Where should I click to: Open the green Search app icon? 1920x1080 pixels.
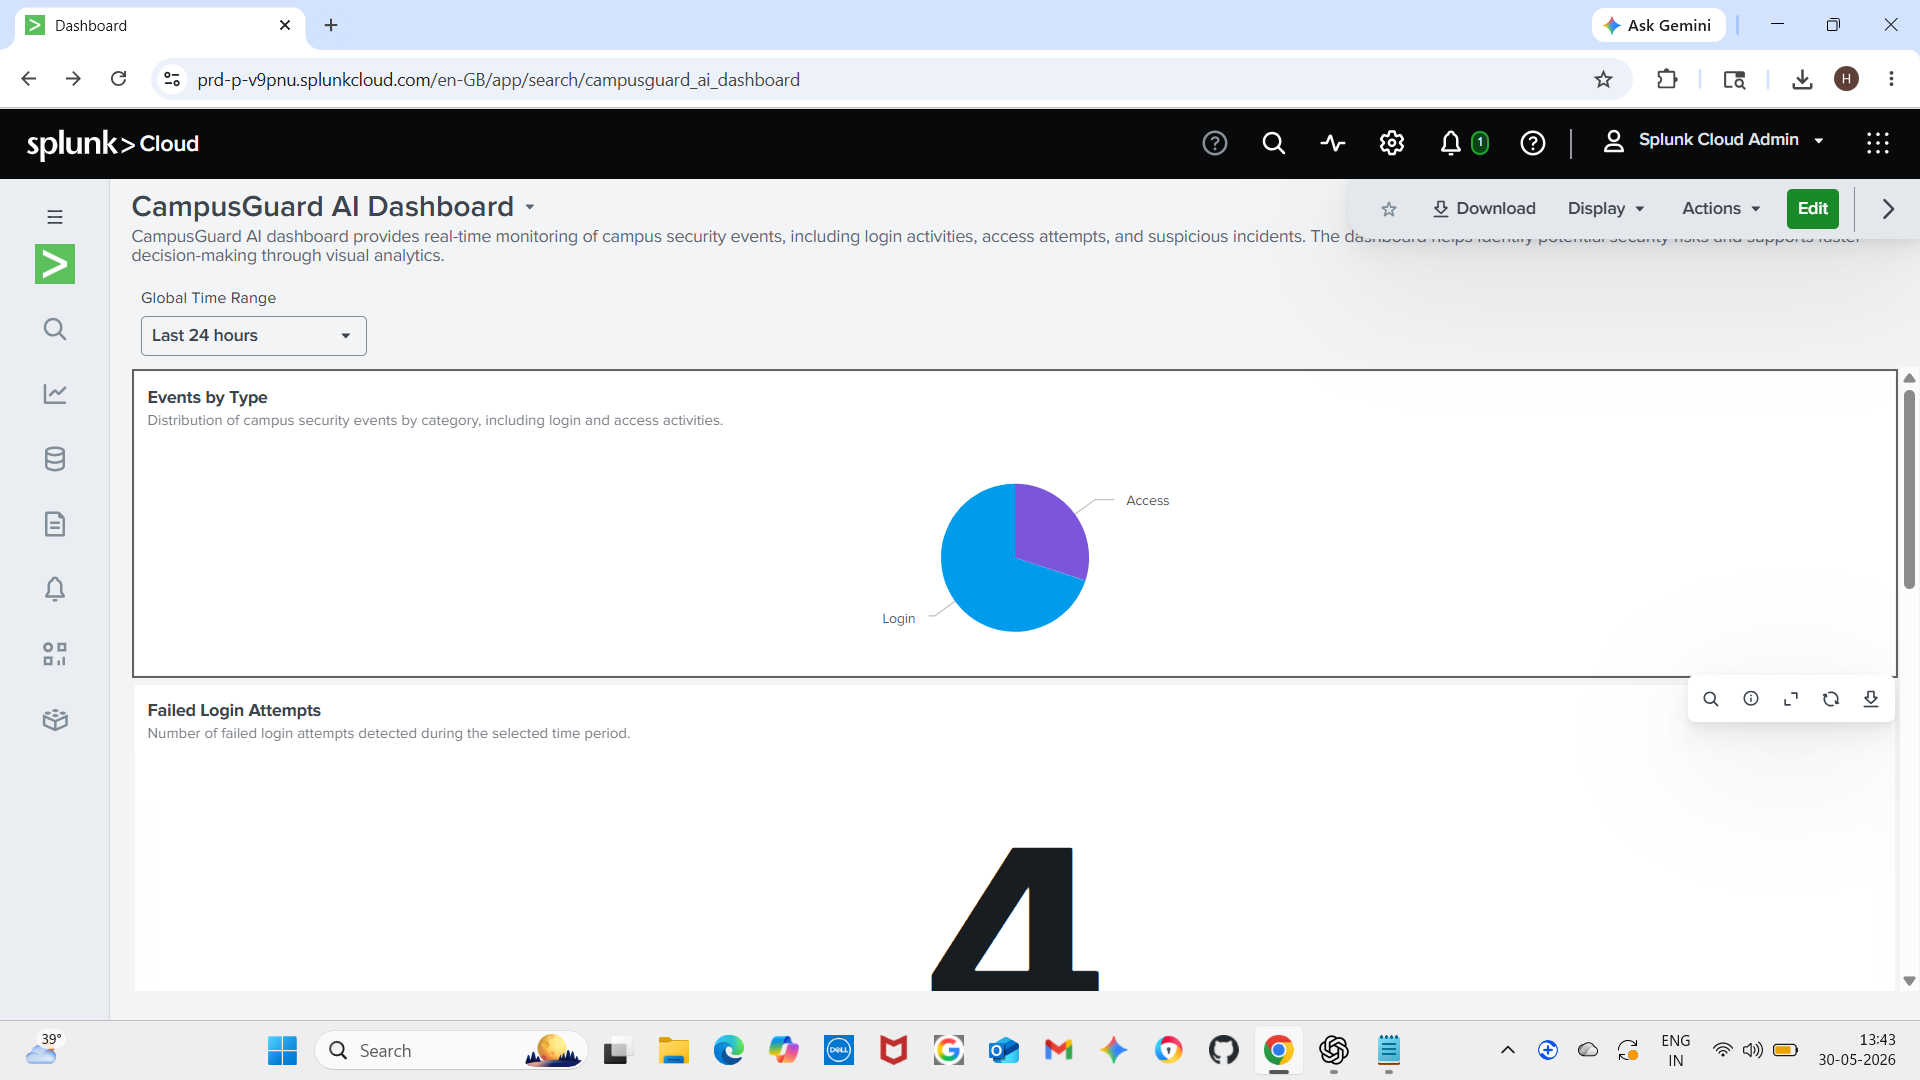[x=55, y=264]
